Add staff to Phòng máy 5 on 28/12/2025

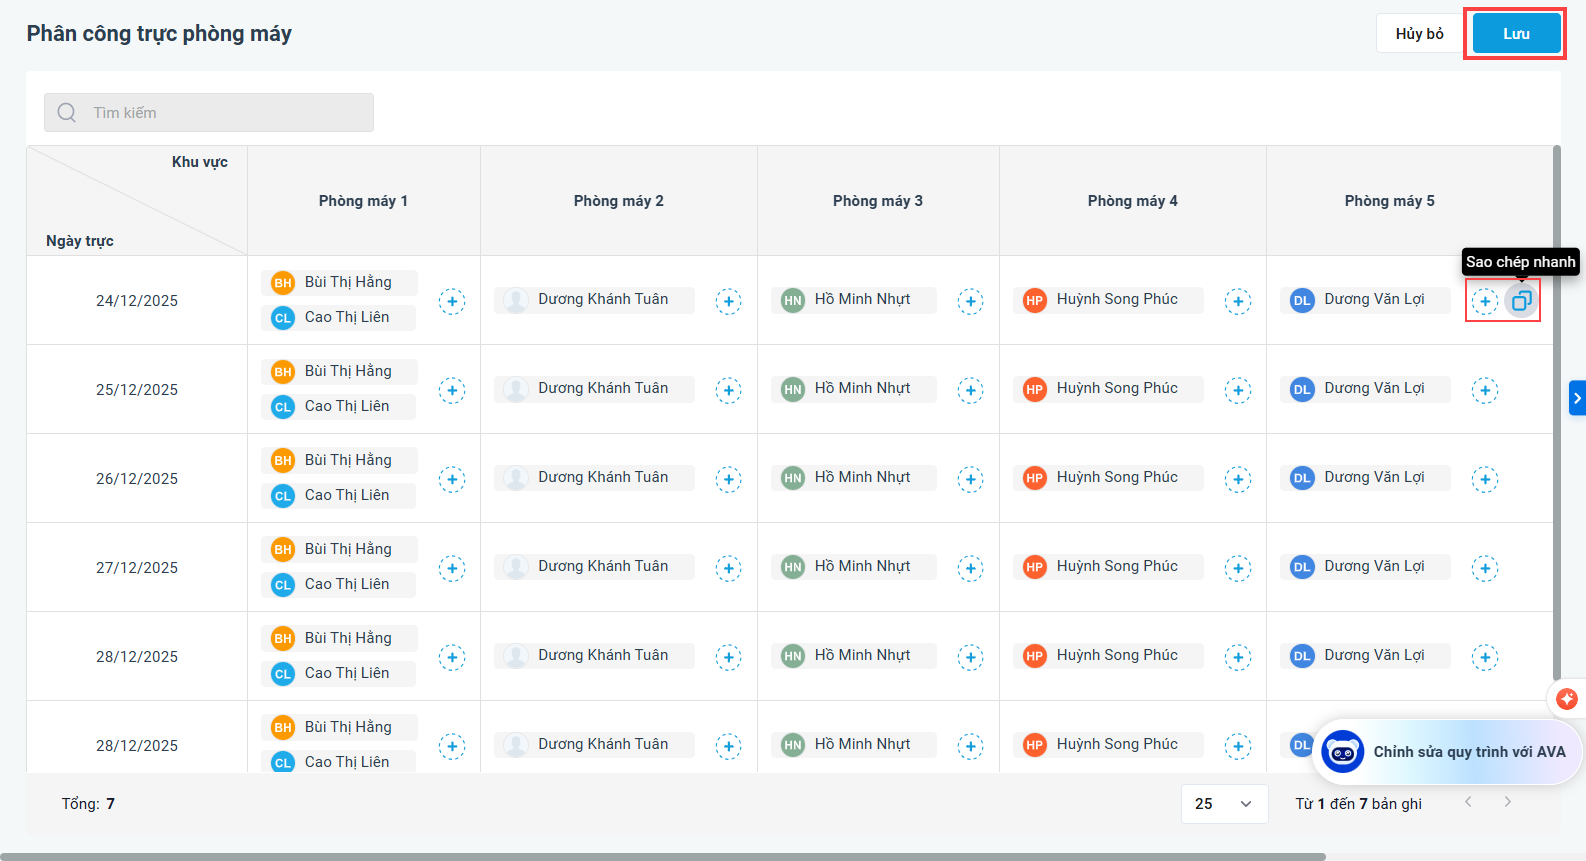[x=1485, y=657]
